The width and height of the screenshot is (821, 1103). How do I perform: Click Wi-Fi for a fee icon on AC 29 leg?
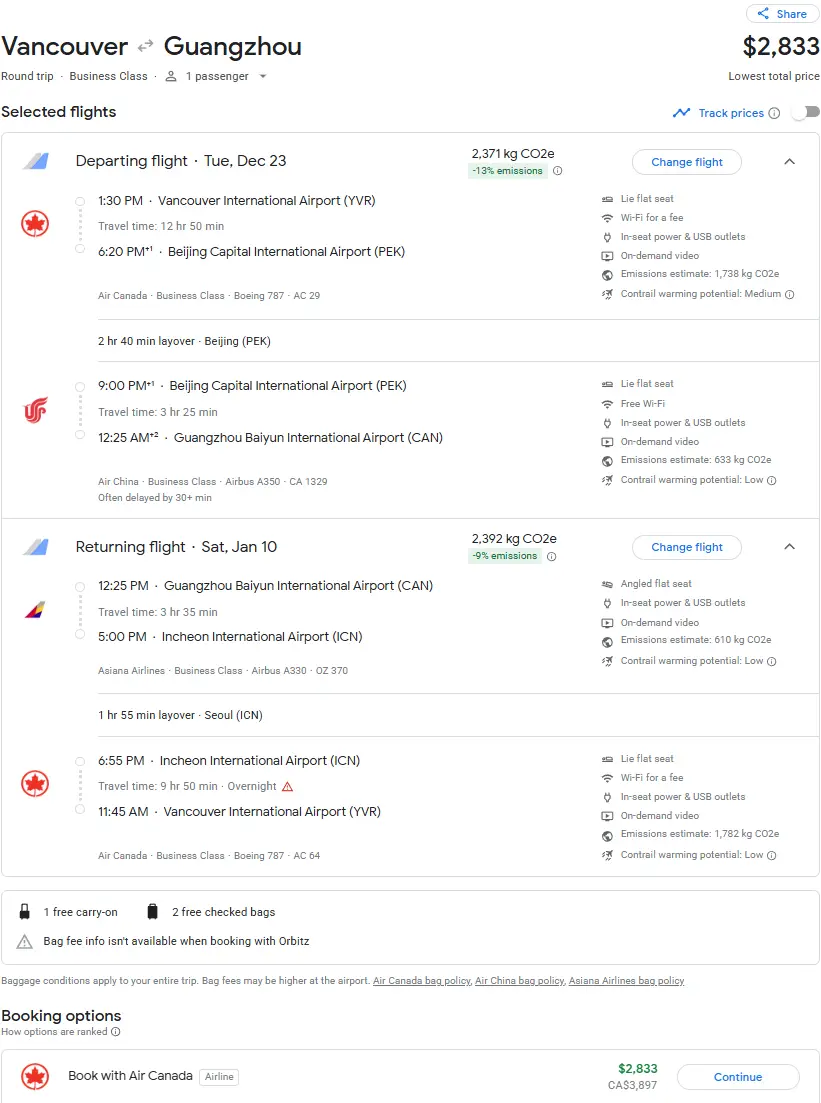coord(606,218)
